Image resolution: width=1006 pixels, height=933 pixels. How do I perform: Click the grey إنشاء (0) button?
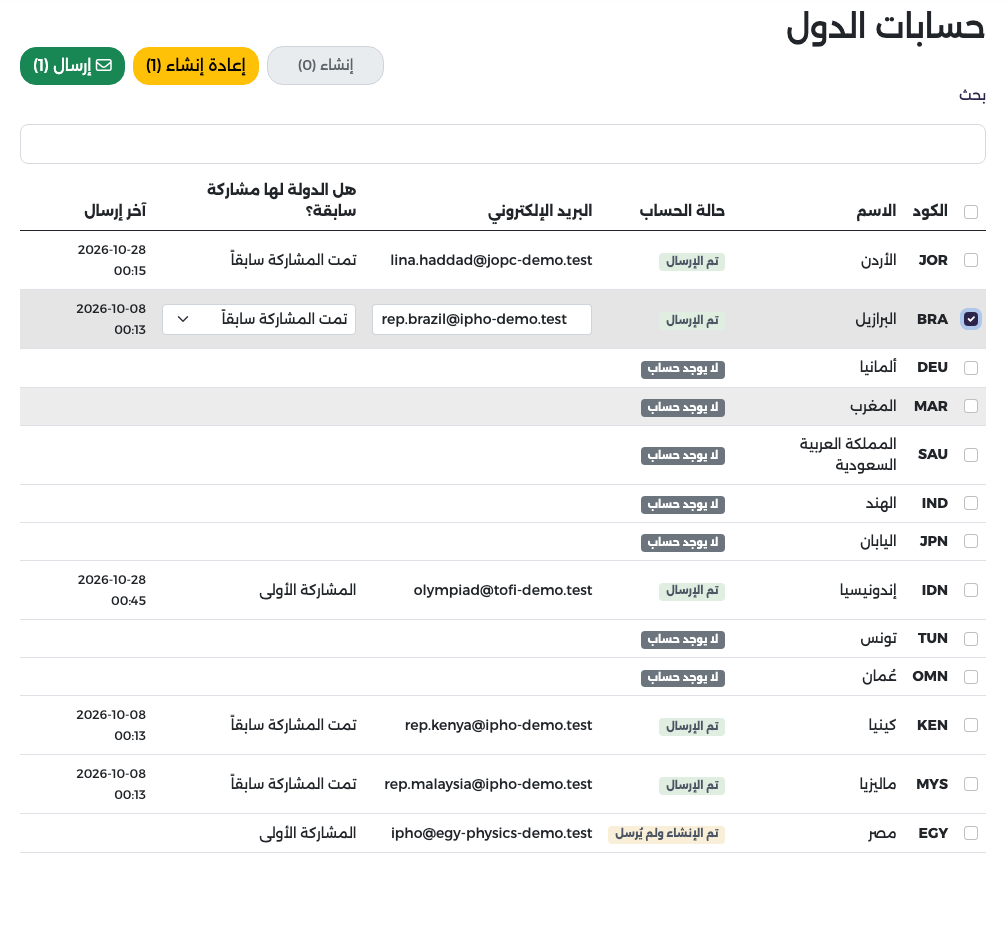pyautogui.click(x=325, y=65)
